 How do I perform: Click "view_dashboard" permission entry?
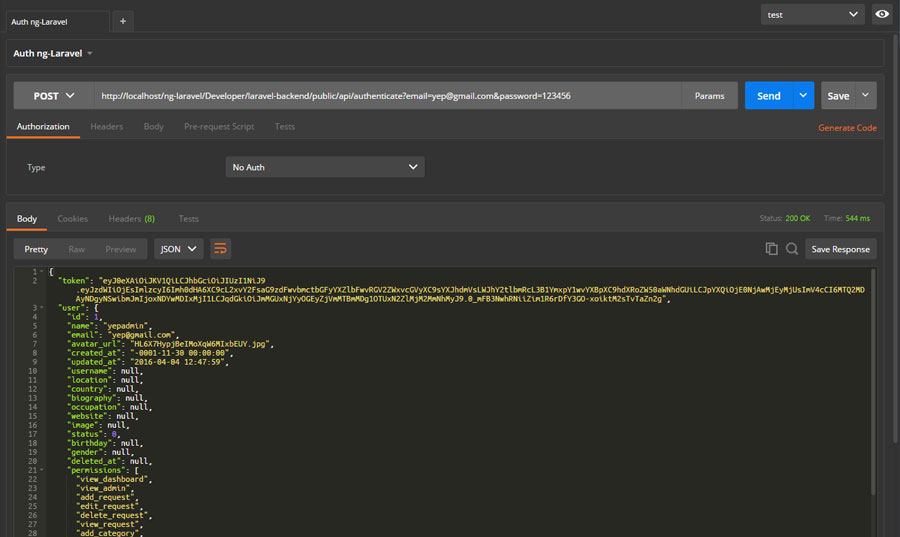click(x=114, y=479)
